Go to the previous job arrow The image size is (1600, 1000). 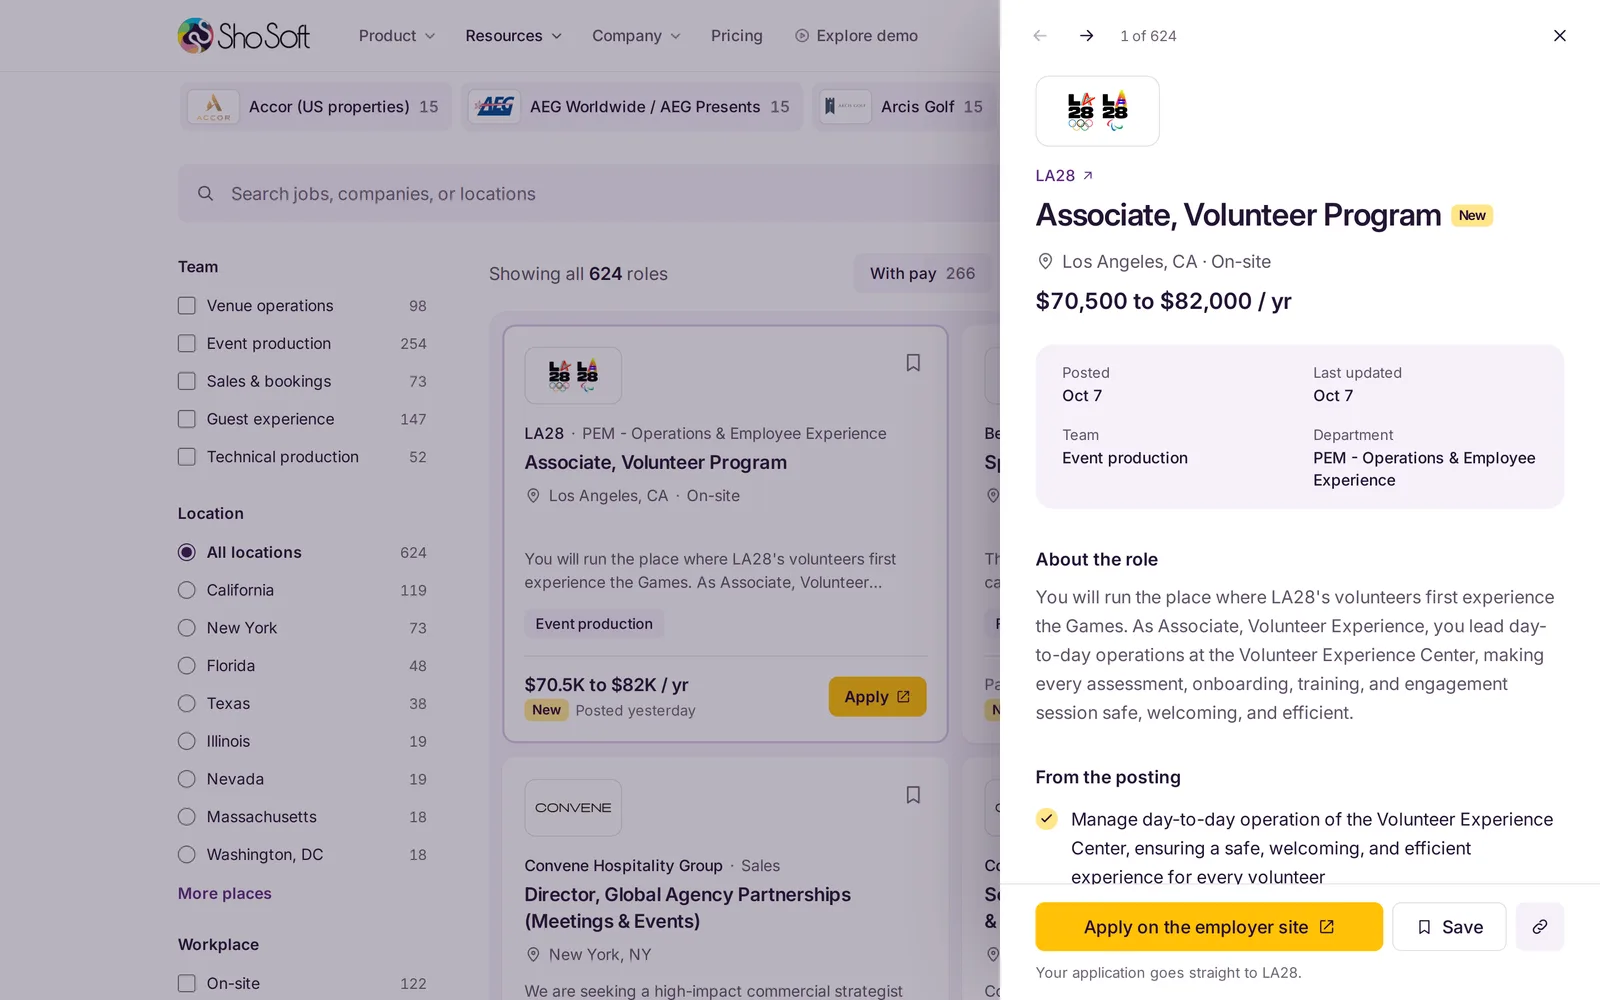[x=1040, y=36]
